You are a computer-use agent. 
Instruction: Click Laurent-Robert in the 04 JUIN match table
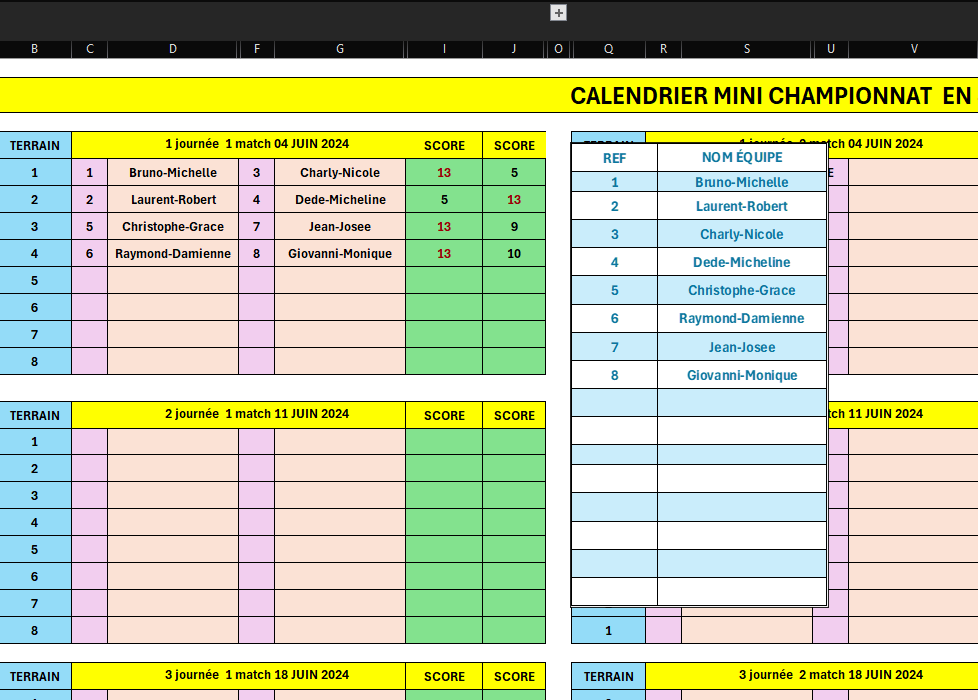pyautogui.click(x=173, y=200)
